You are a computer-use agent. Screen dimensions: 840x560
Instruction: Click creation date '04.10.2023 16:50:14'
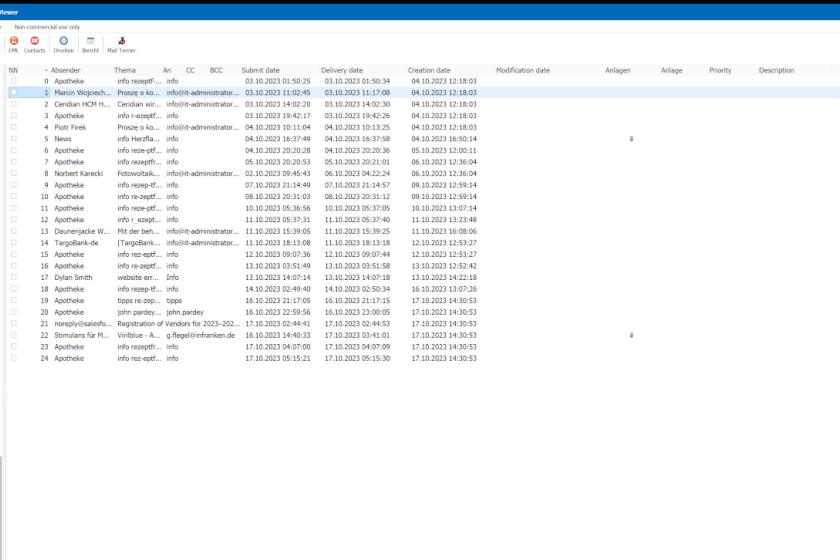tap(444, 139)
